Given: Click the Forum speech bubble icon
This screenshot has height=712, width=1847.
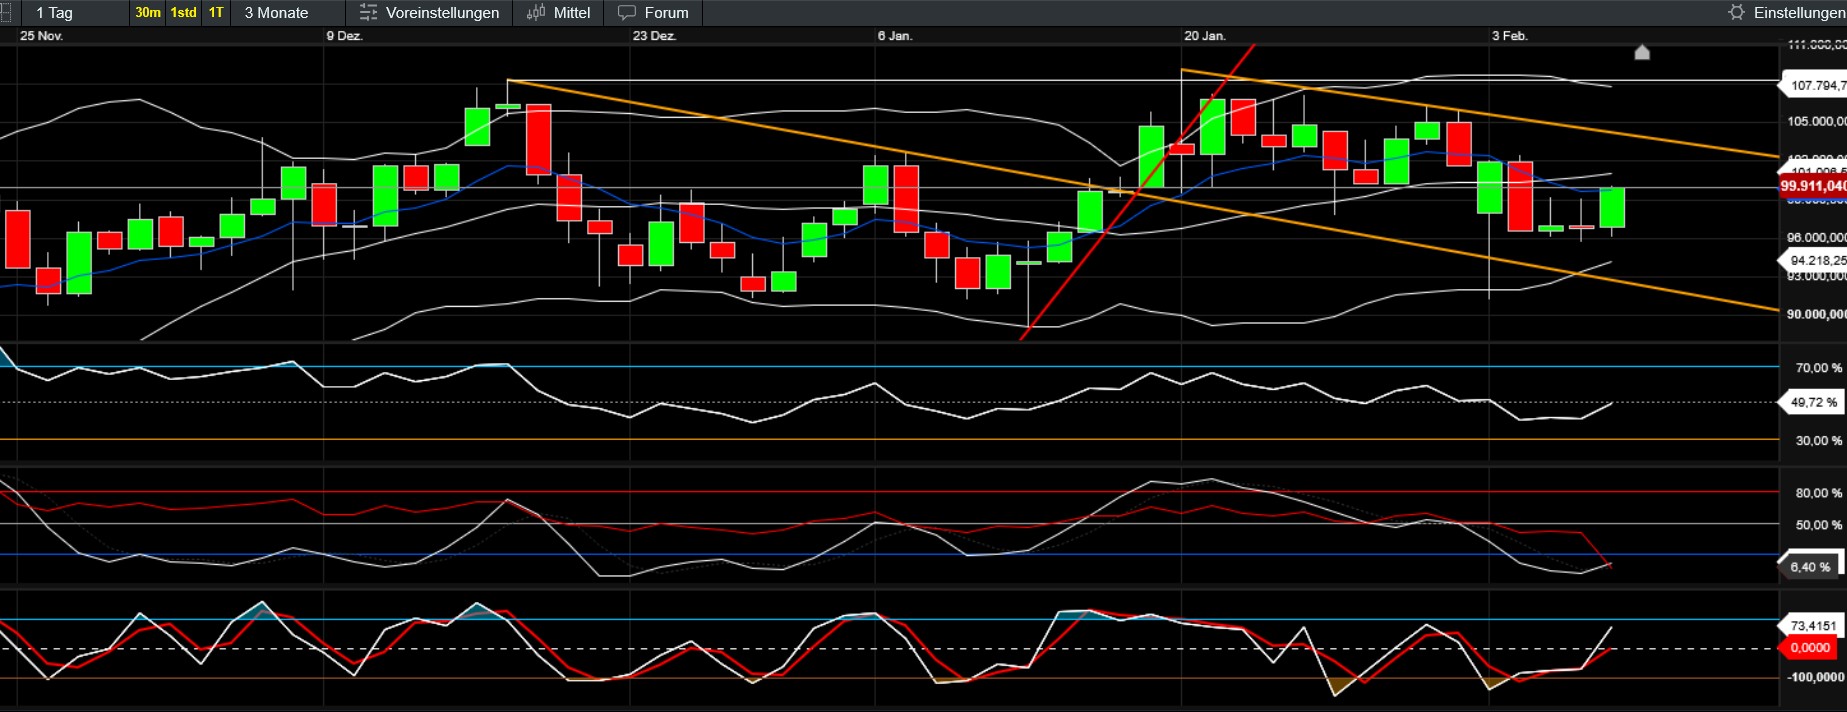Looking at the screenshot, I should [627, 13].
